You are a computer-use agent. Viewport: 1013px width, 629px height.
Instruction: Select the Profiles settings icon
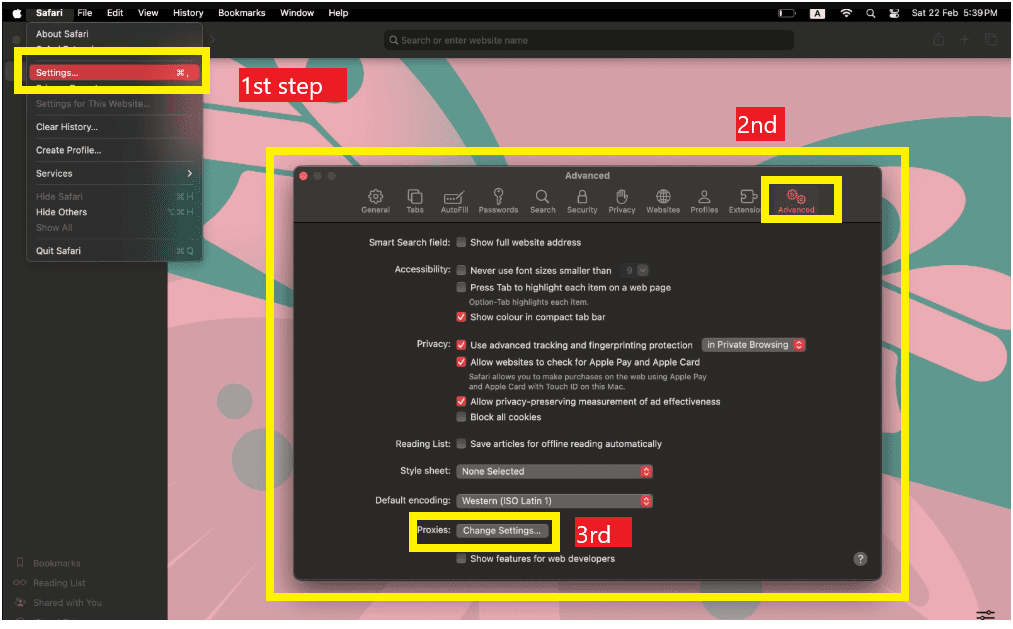[705, 200]
